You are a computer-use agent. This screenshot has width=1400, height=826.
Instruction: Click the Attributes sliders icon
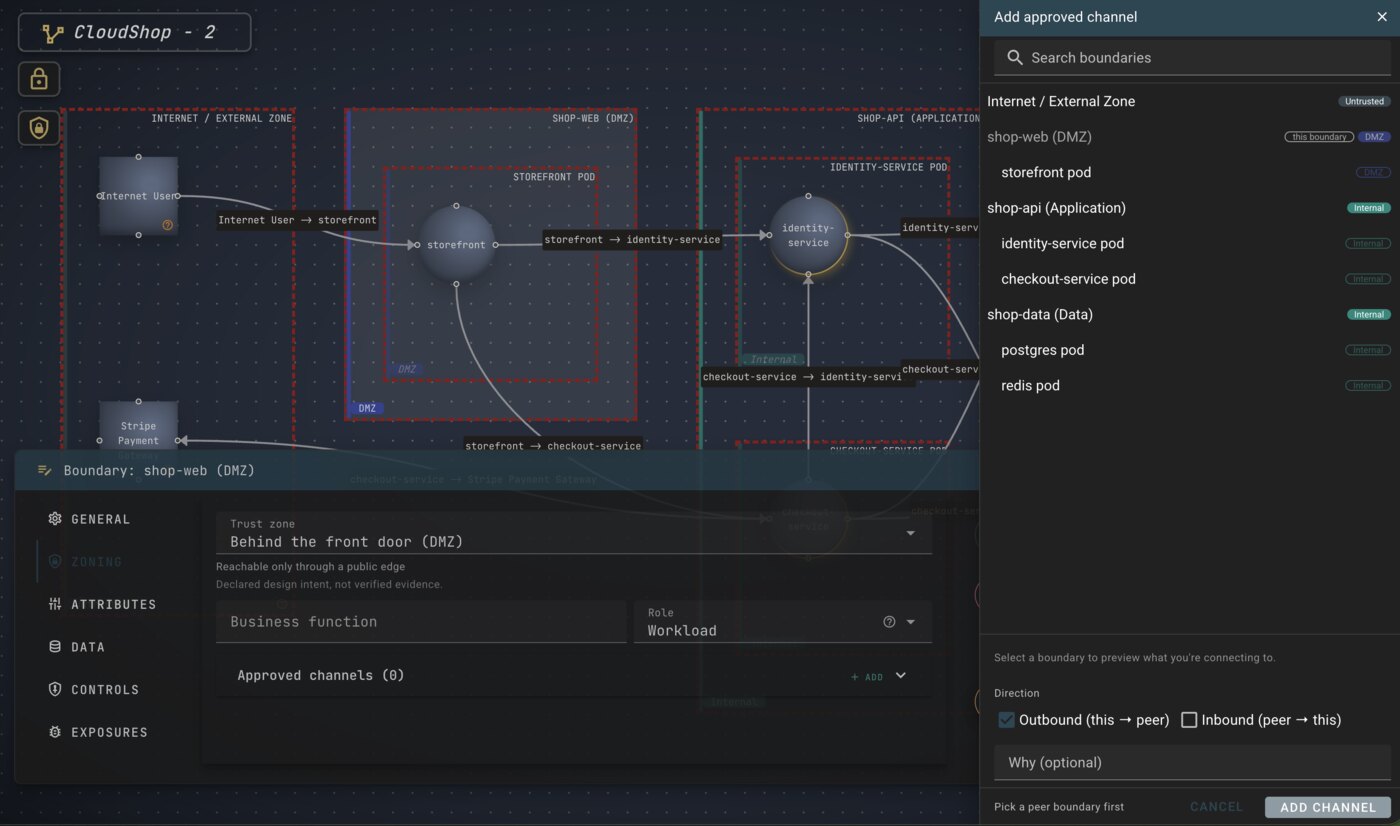point(55,604)
